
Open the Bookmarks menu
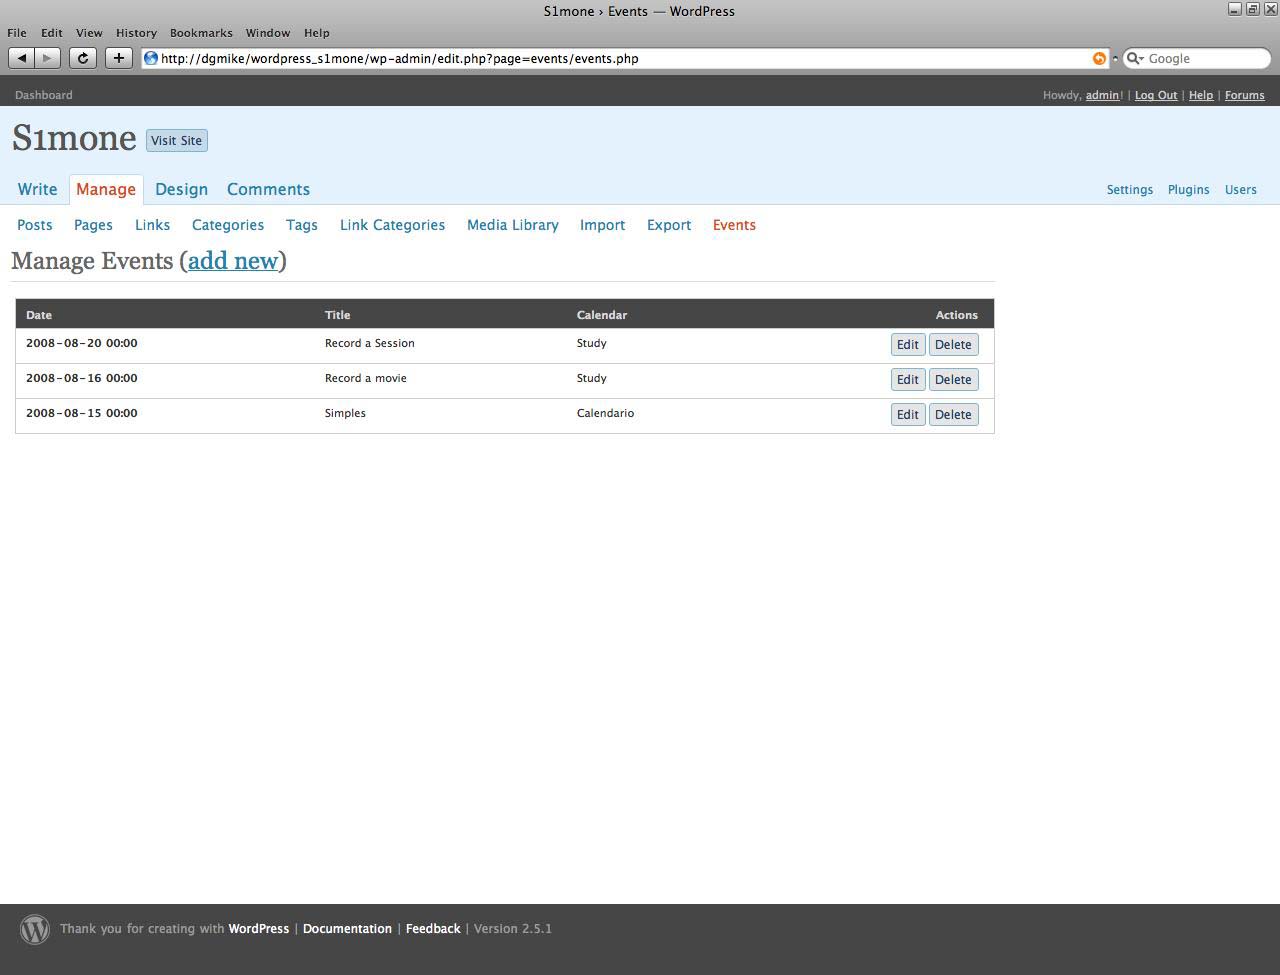point(201,33)
